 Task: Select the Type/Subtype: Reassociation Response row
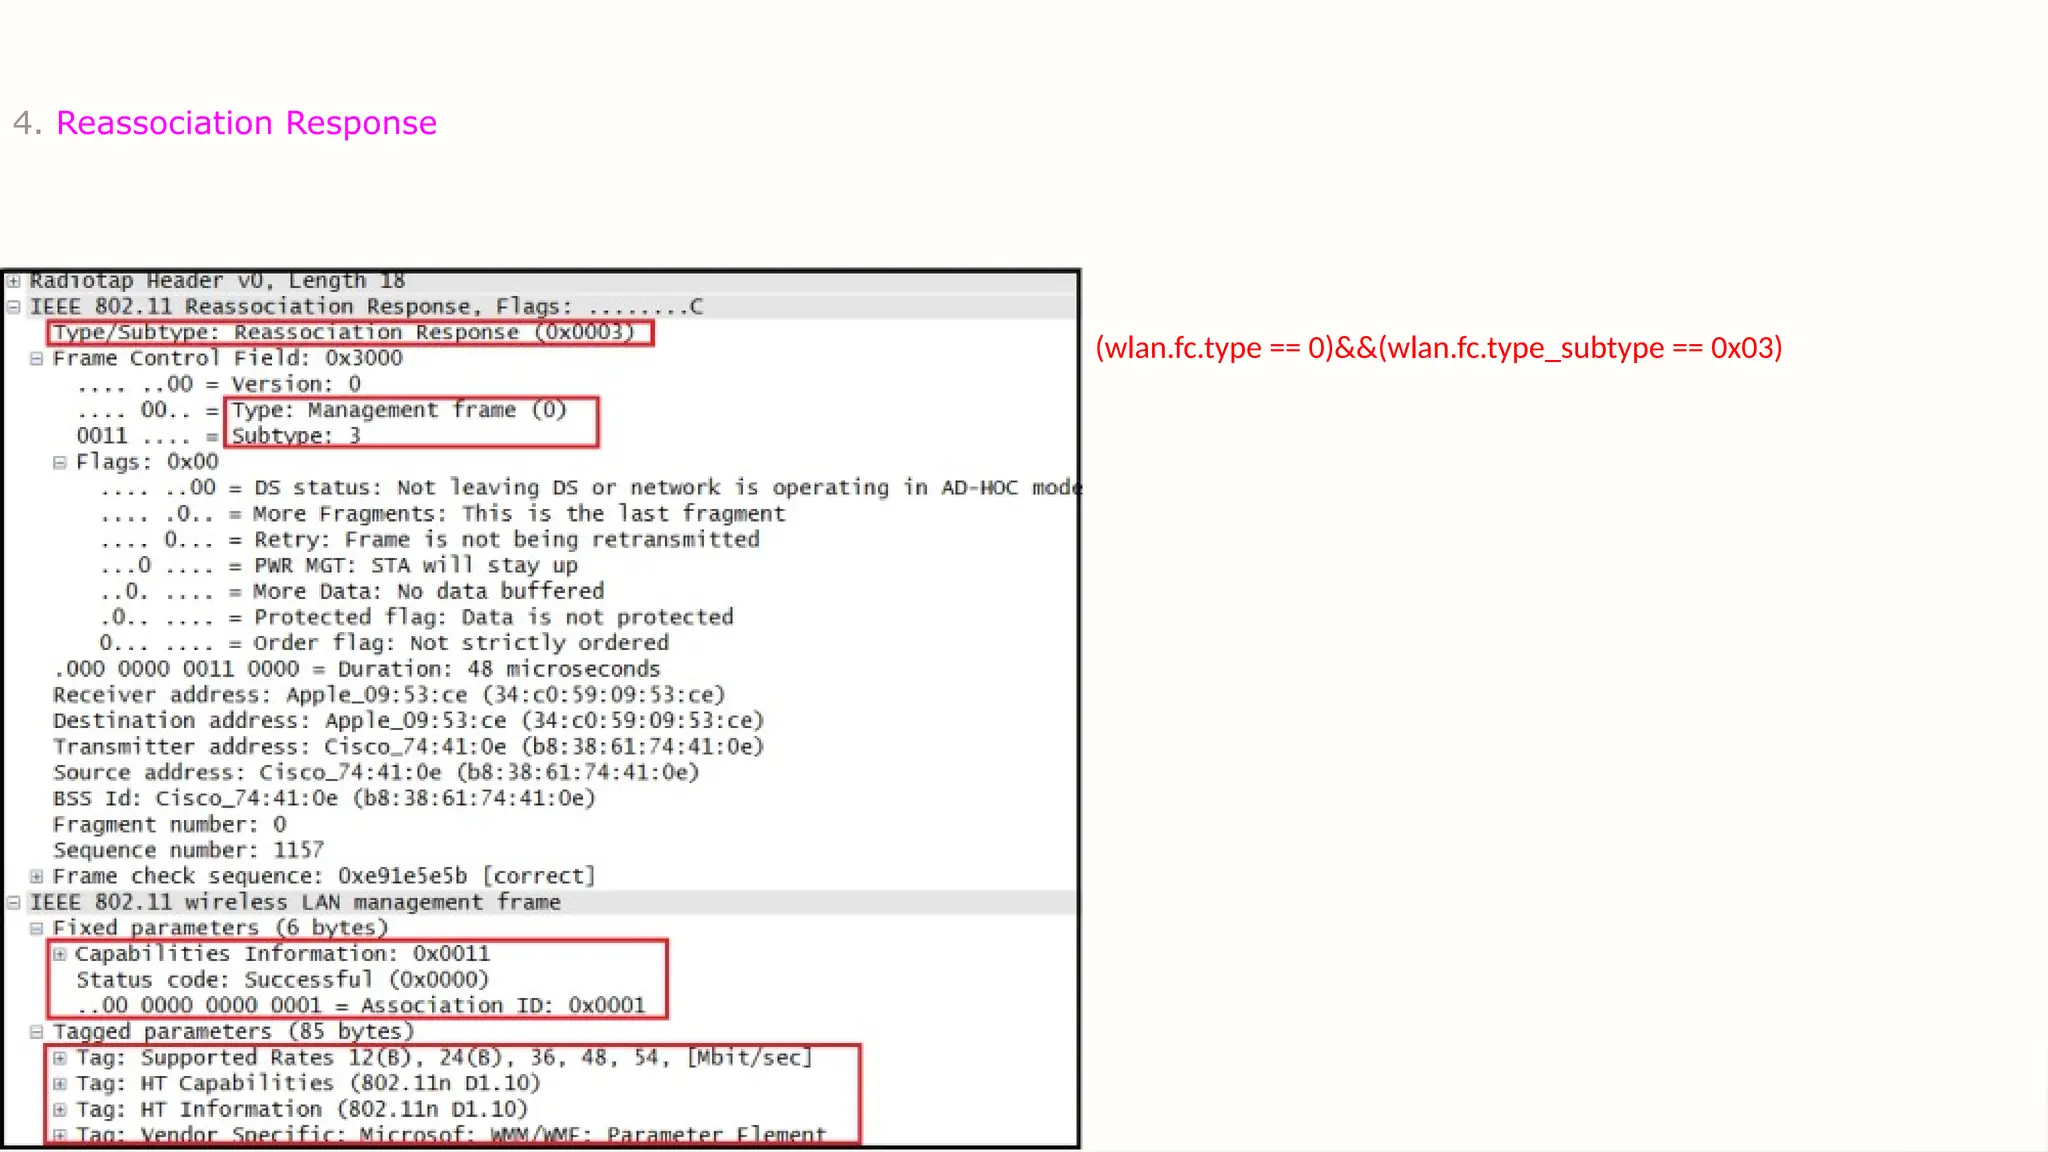tap(344, 332)
